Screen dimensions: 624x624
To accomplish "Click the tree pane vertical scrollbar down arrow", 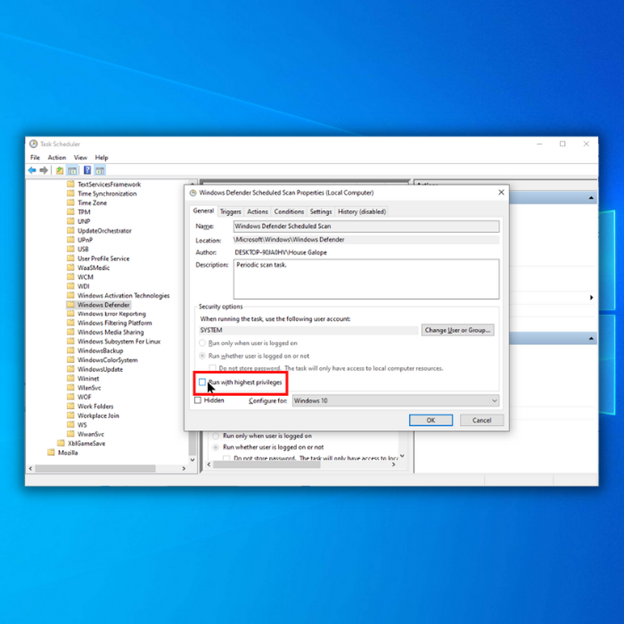I will (x=193, y=460).
